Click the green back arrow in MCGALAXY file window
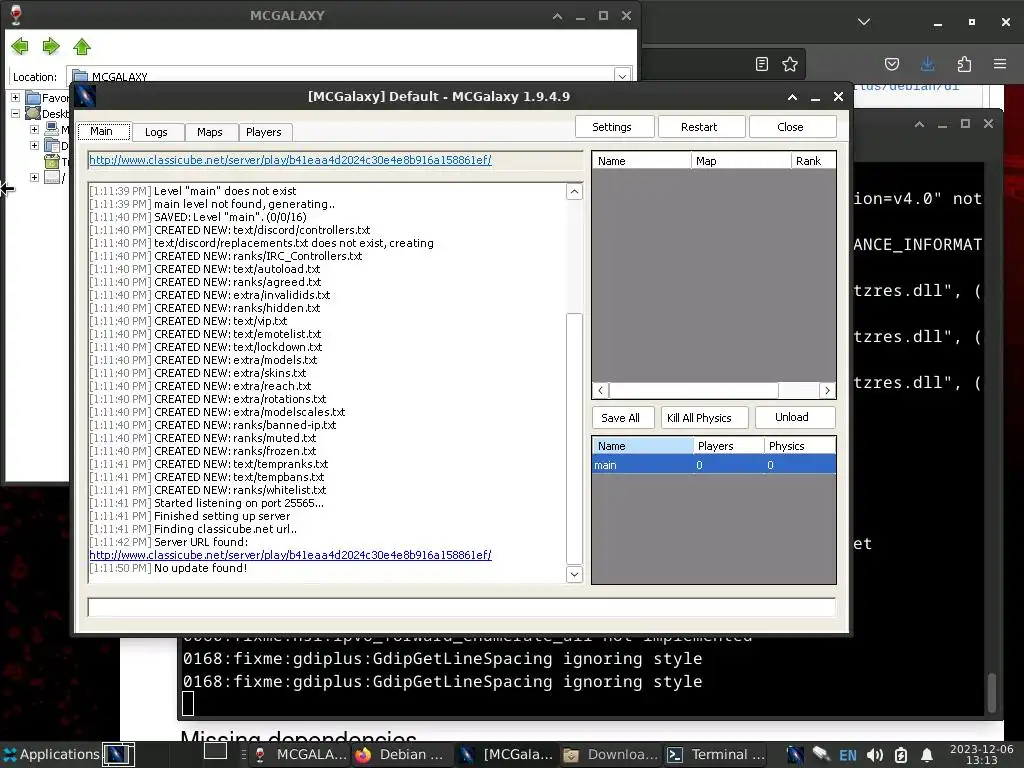This screenshot has height=768, width=1024. tap(20, 46)
